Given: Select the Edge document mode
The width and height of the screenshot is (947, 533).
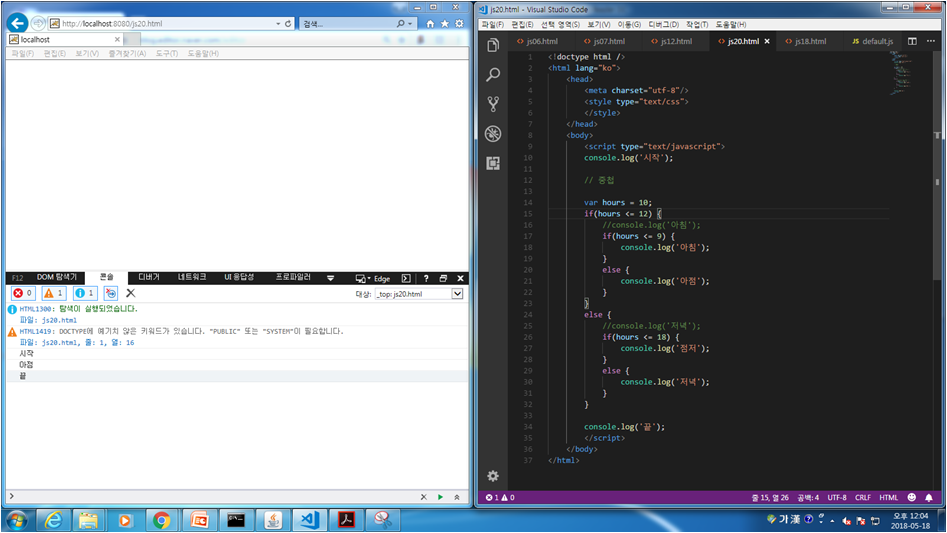Looking at the screenshot, I should (382, 278).
